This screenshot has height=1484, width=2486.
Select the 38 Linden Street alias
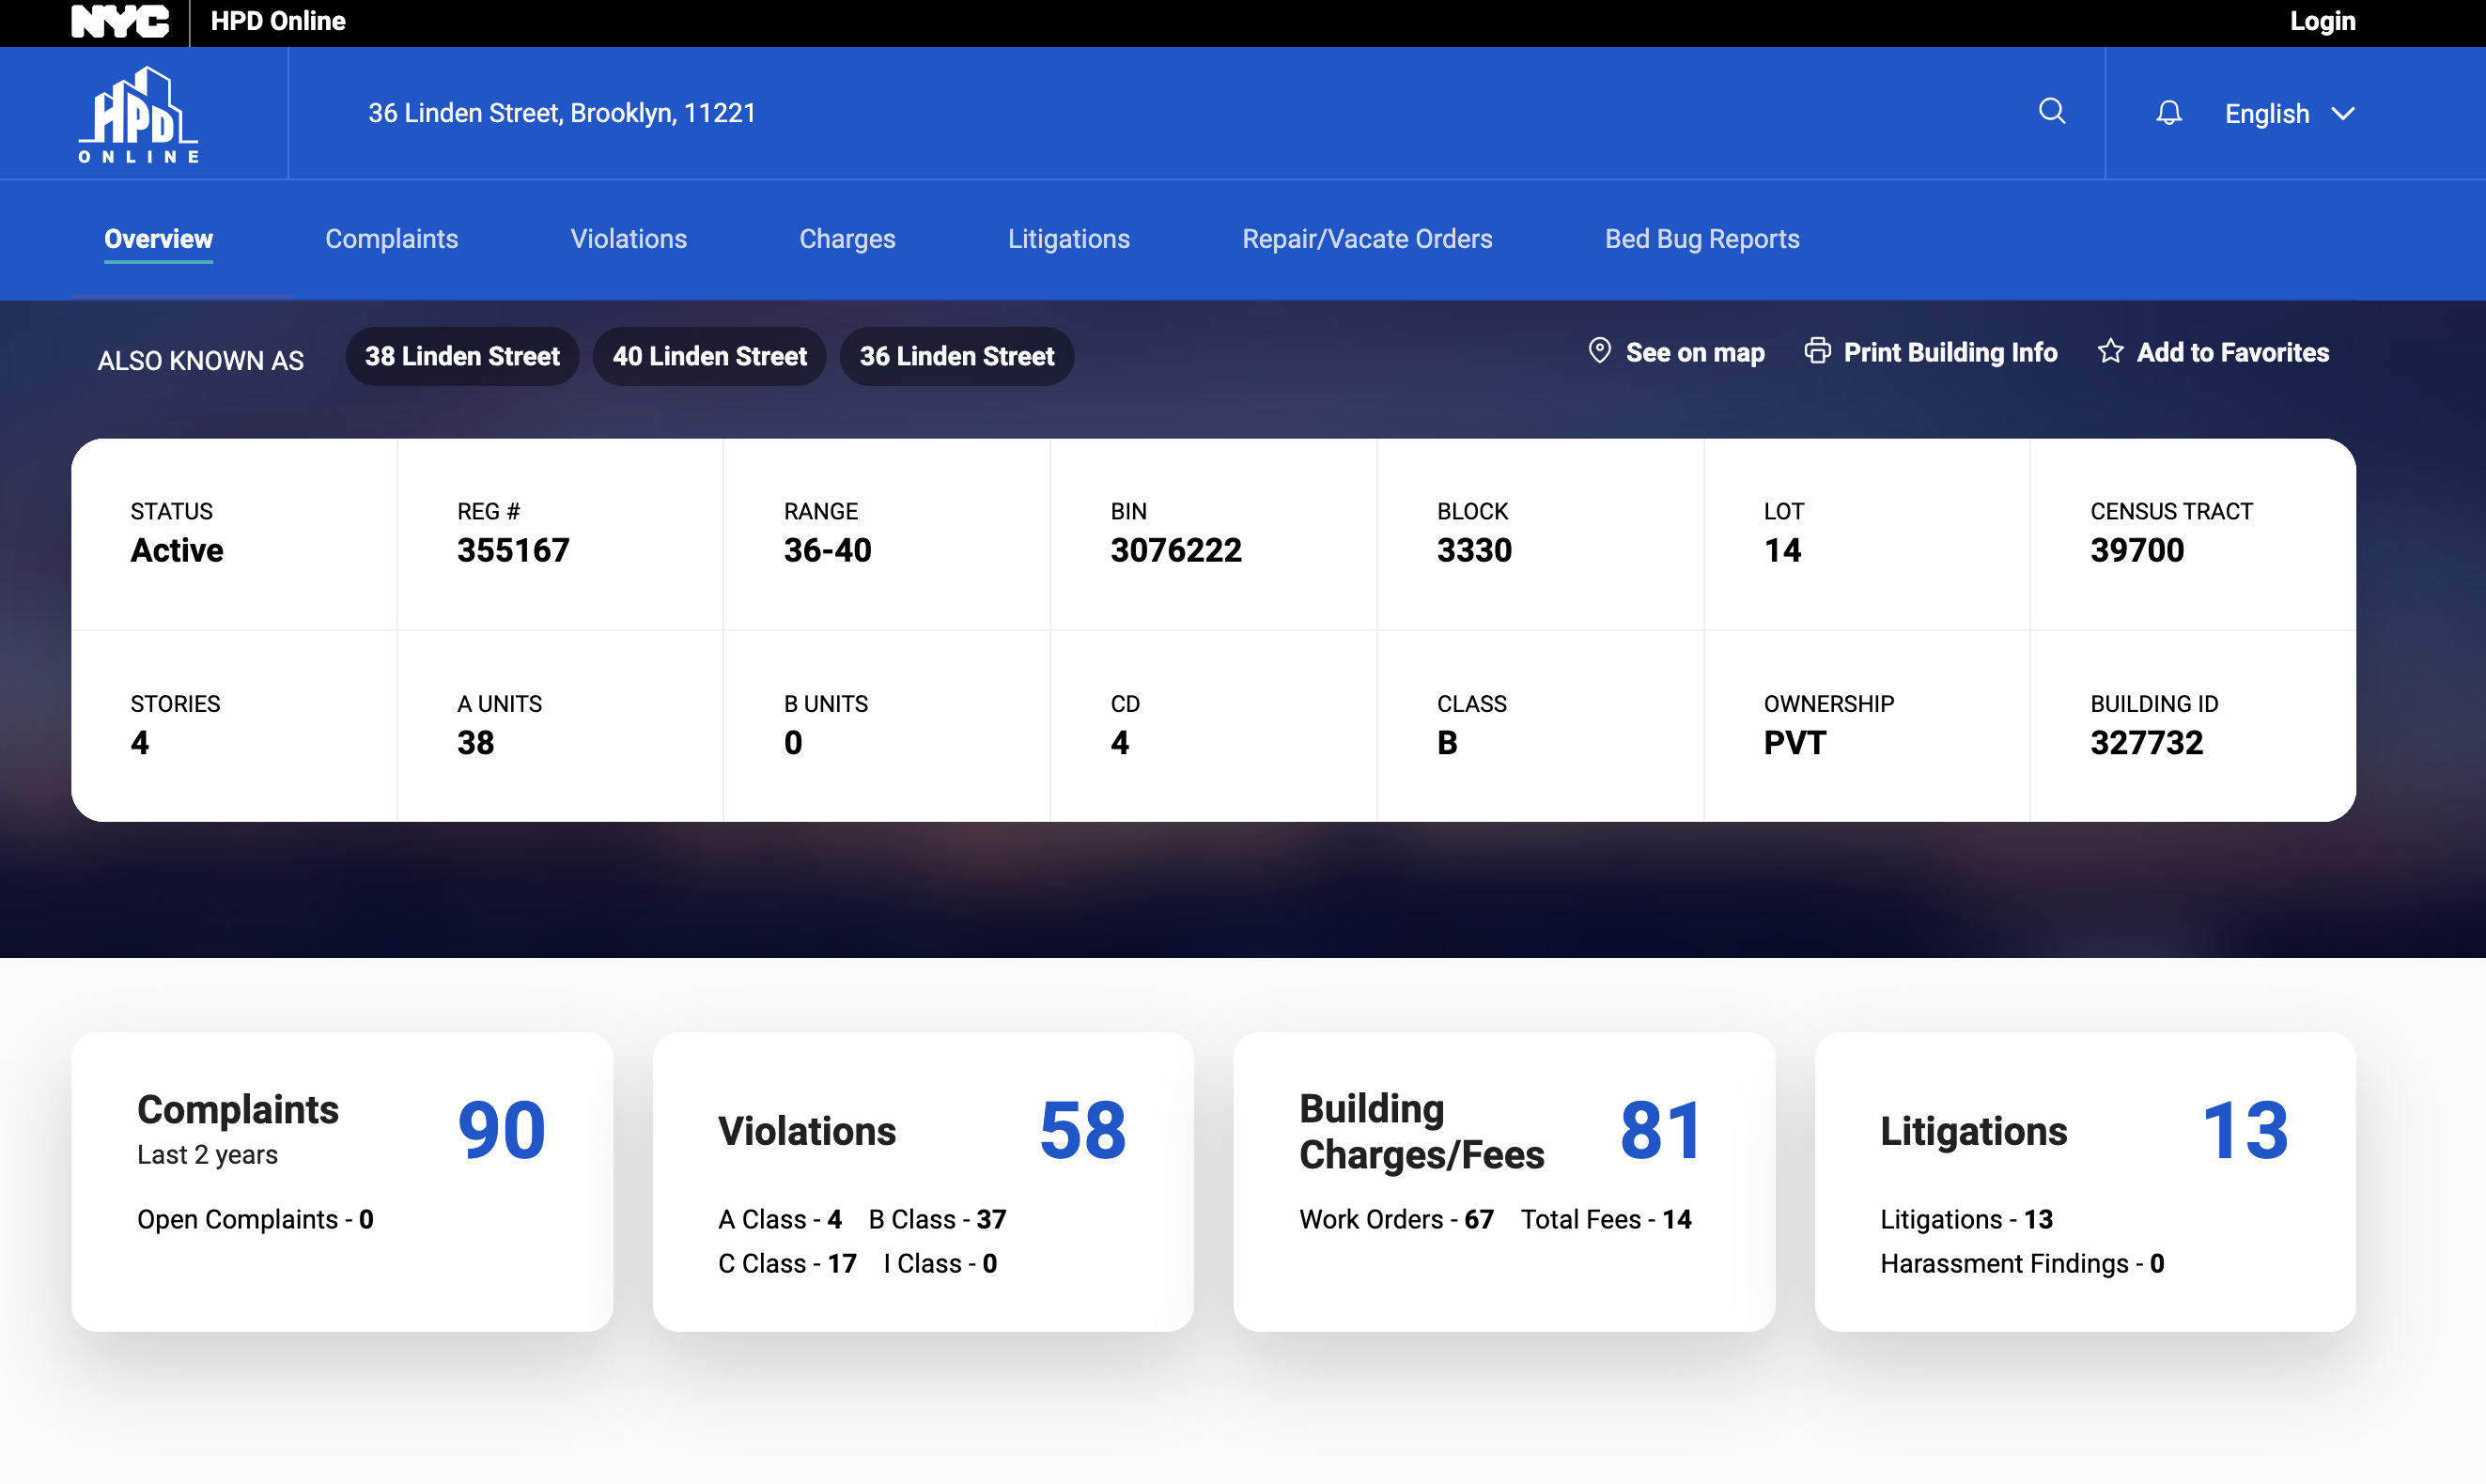pos(462,356)
